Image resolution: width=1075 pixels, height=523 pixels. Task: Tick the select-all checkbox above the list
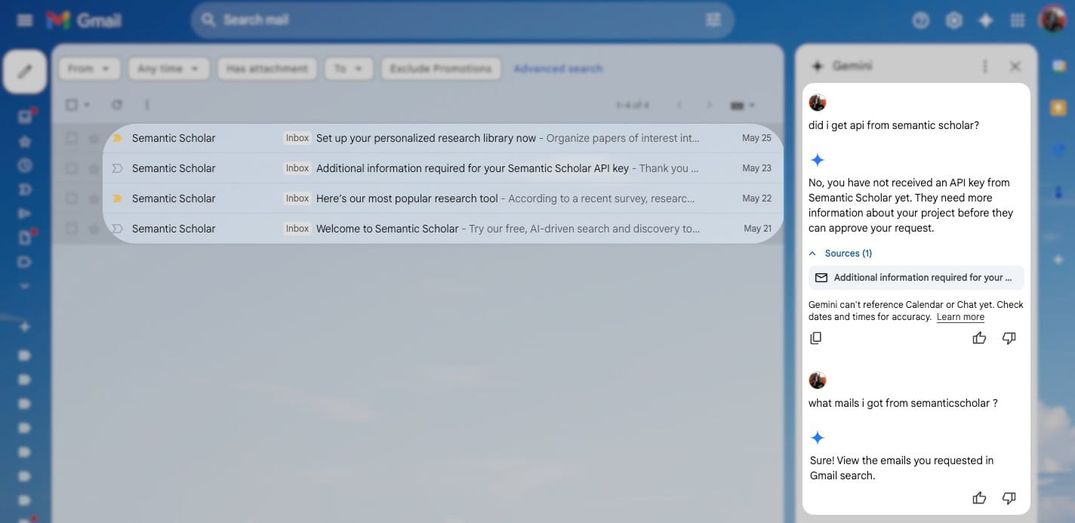tap(71, 105)
